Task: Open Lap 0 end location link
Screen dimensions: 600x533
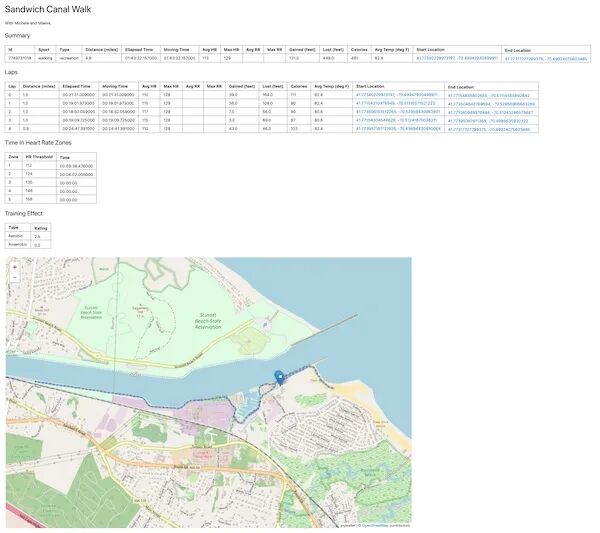Action: point(489,95)
